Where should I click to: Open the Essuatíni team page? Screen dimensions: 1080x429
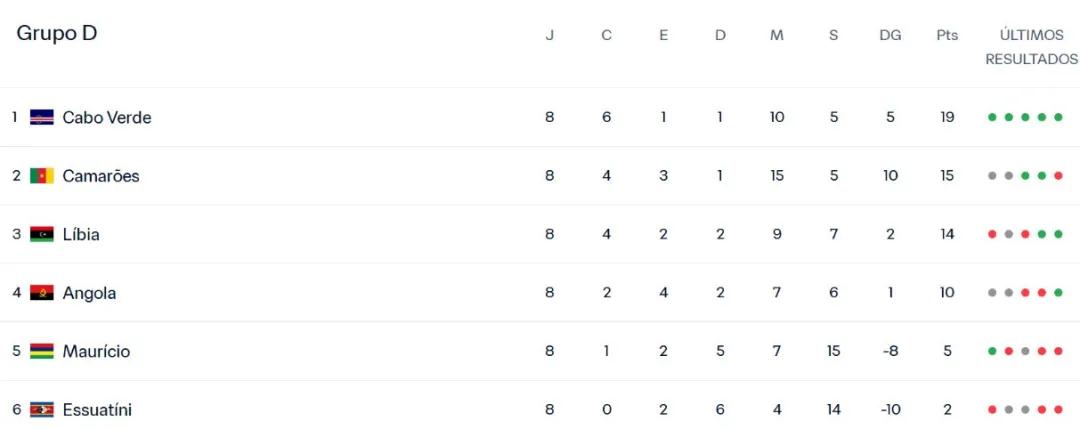(x=97, y=410)
